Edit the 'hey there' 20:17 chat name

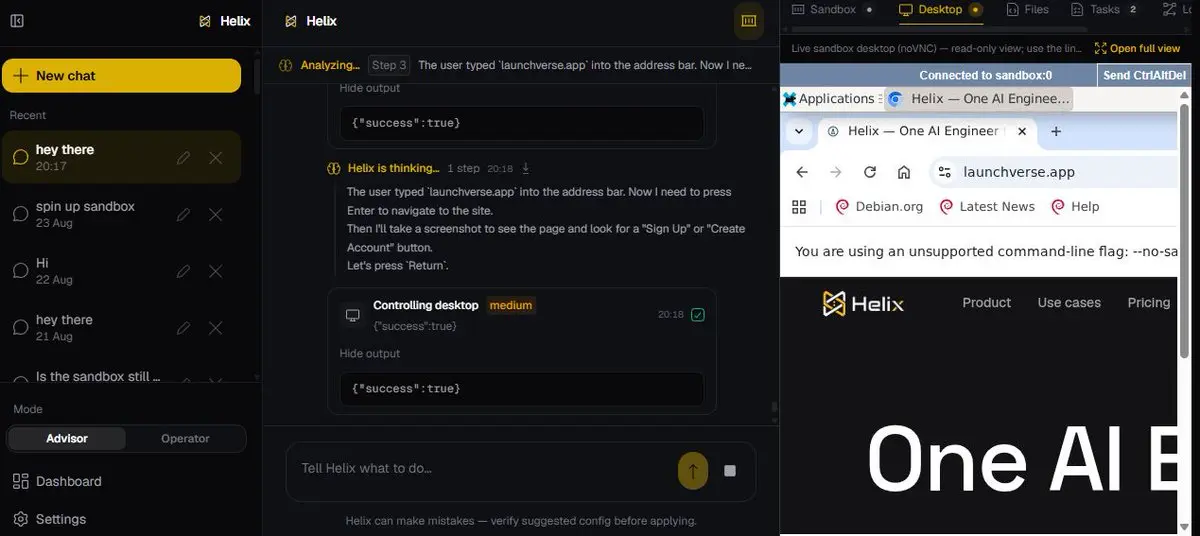click(x=183, y=158)
